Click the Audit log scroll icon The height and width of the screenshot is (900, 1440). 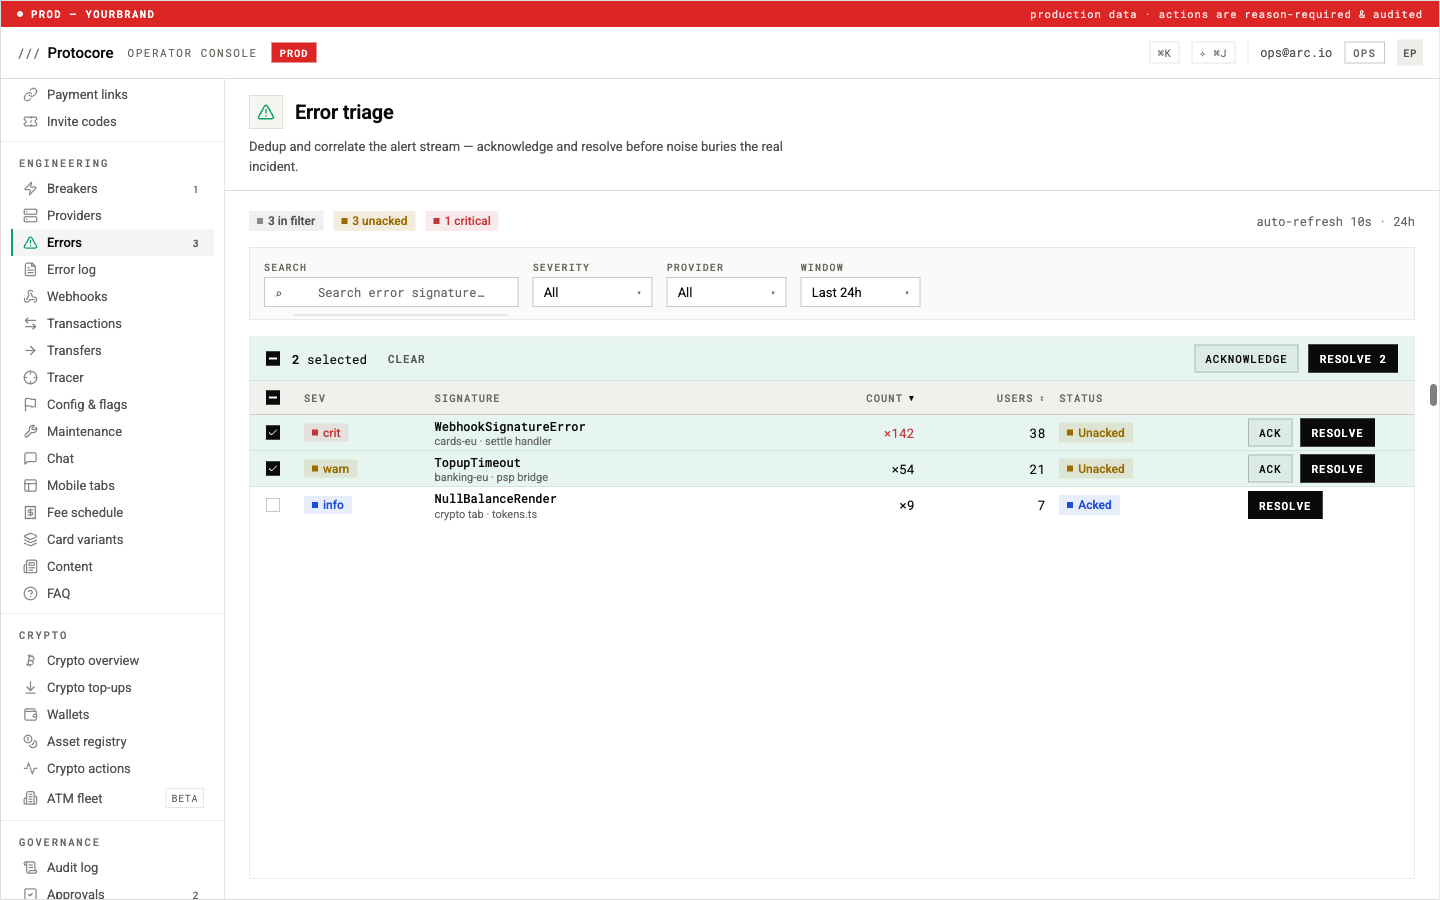coord(31,868)
